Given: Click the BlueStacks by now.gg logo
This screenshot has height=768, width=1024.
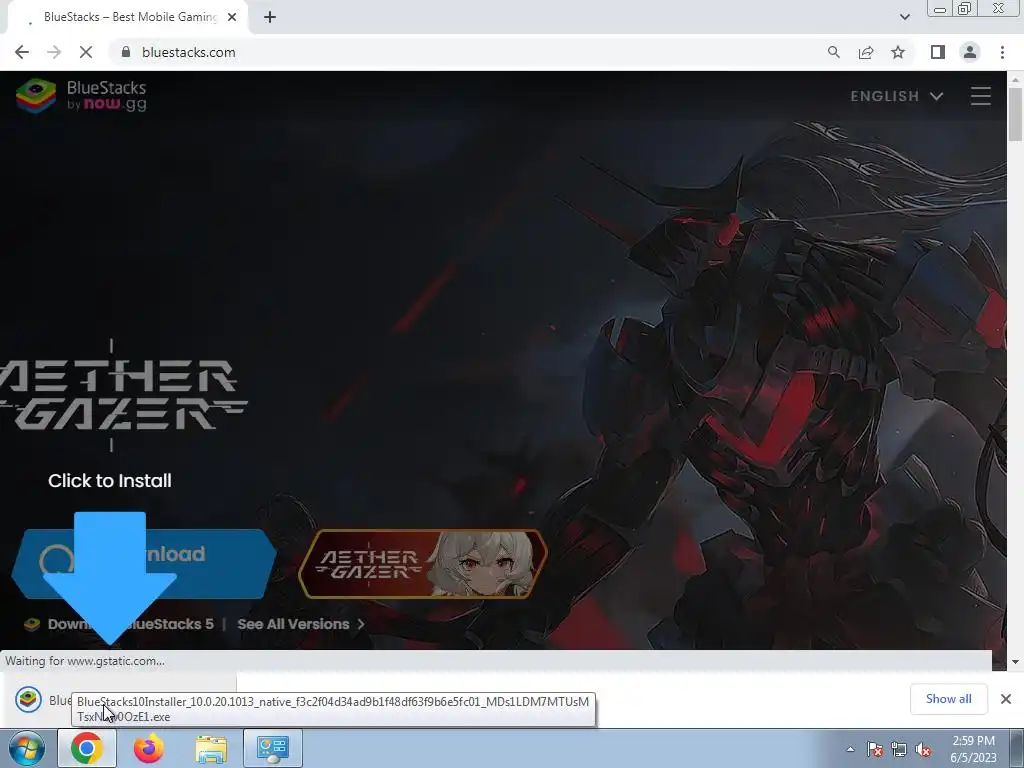Looking at the screenshot, I should click(x=82, y=95).
